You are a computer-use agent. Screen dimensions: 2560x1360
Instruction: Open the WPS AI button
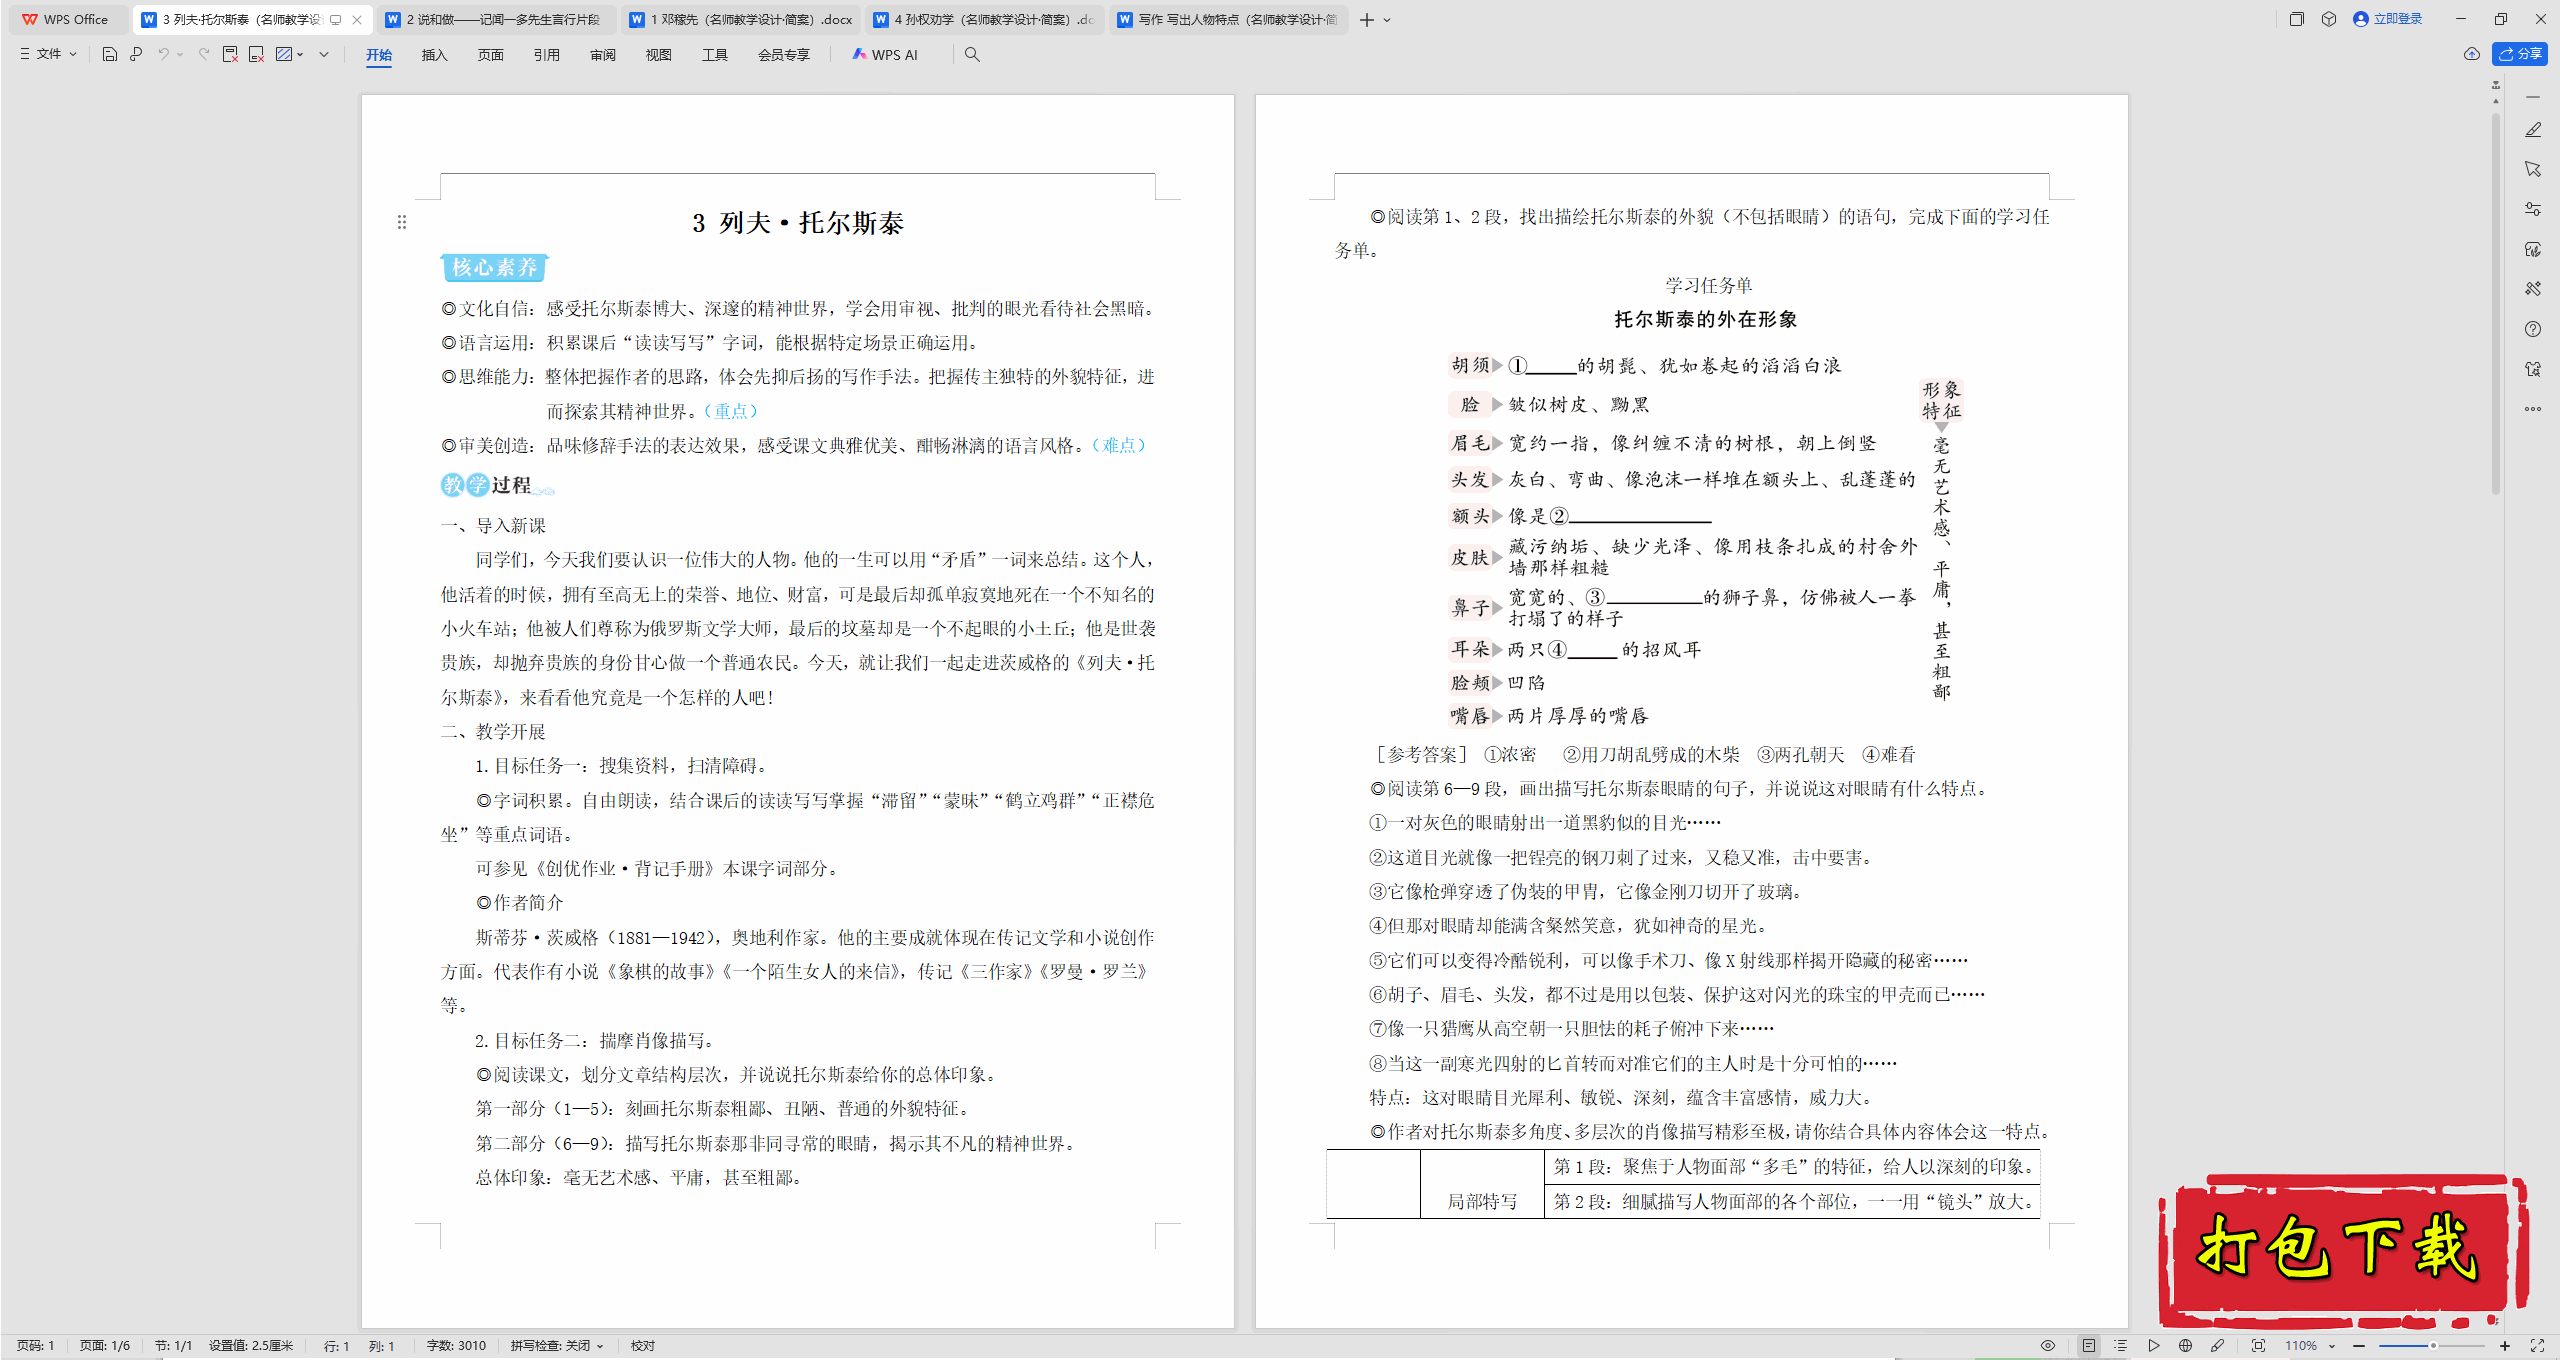(885, 55)
